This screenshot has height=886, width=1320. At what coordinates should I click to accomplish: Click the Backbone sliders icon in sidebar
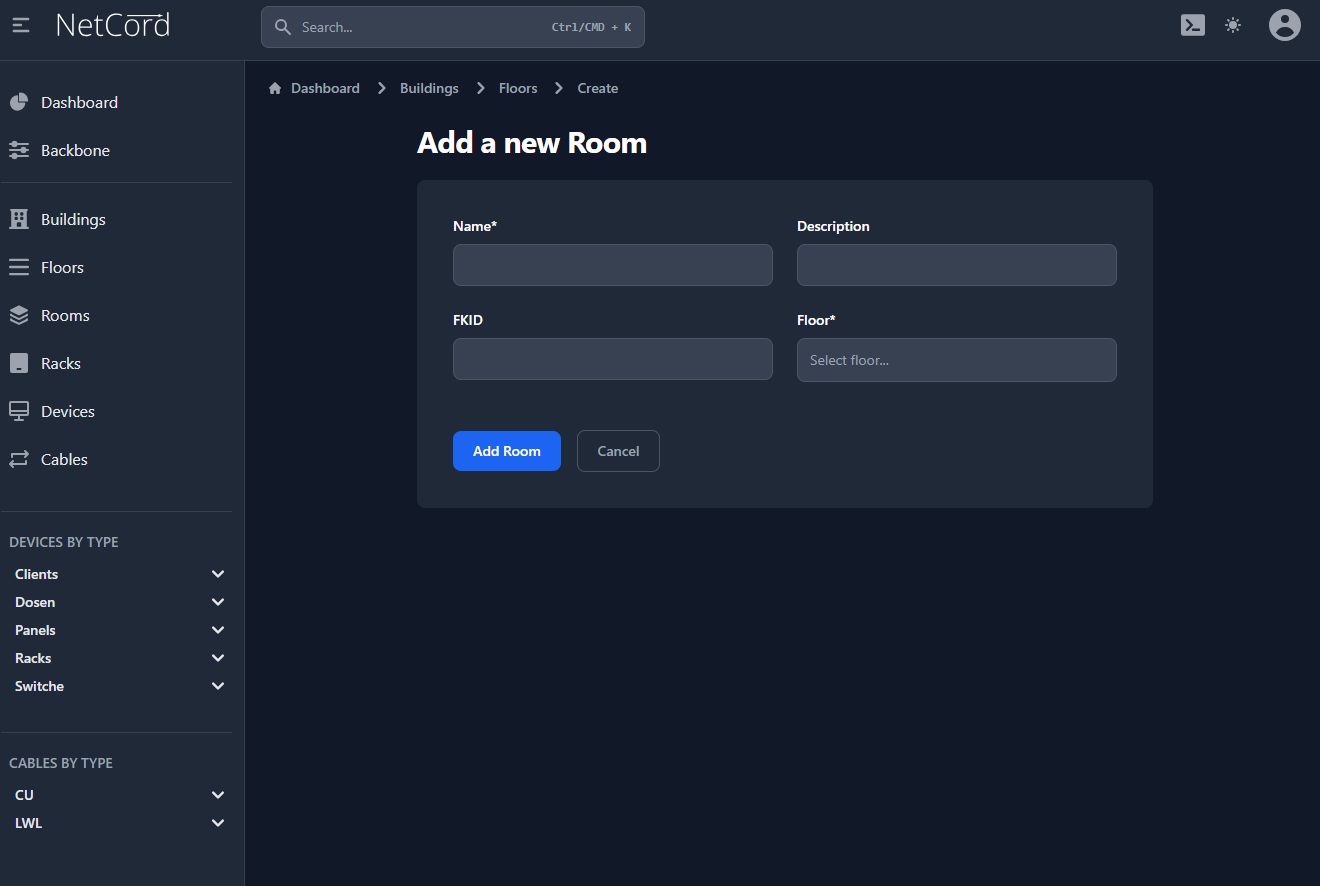19,150
